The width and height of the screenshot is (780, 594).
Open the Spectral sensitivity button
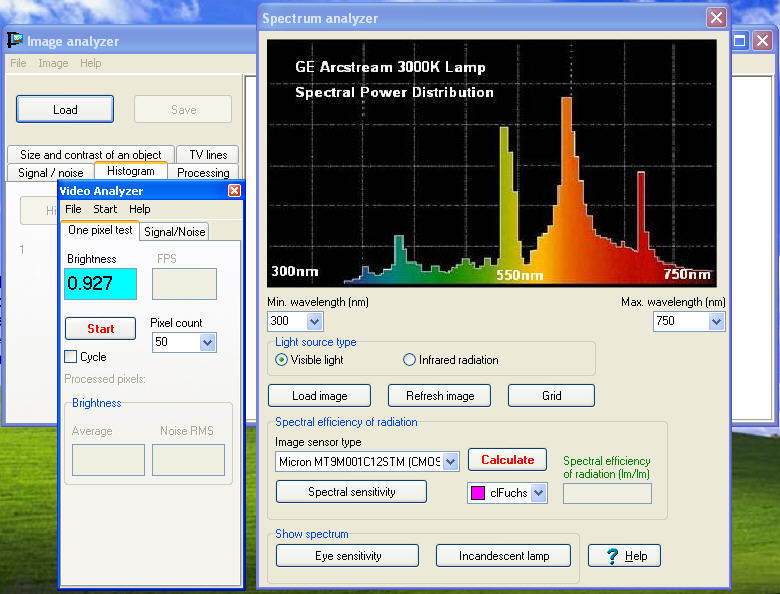(x=351, y=492)
